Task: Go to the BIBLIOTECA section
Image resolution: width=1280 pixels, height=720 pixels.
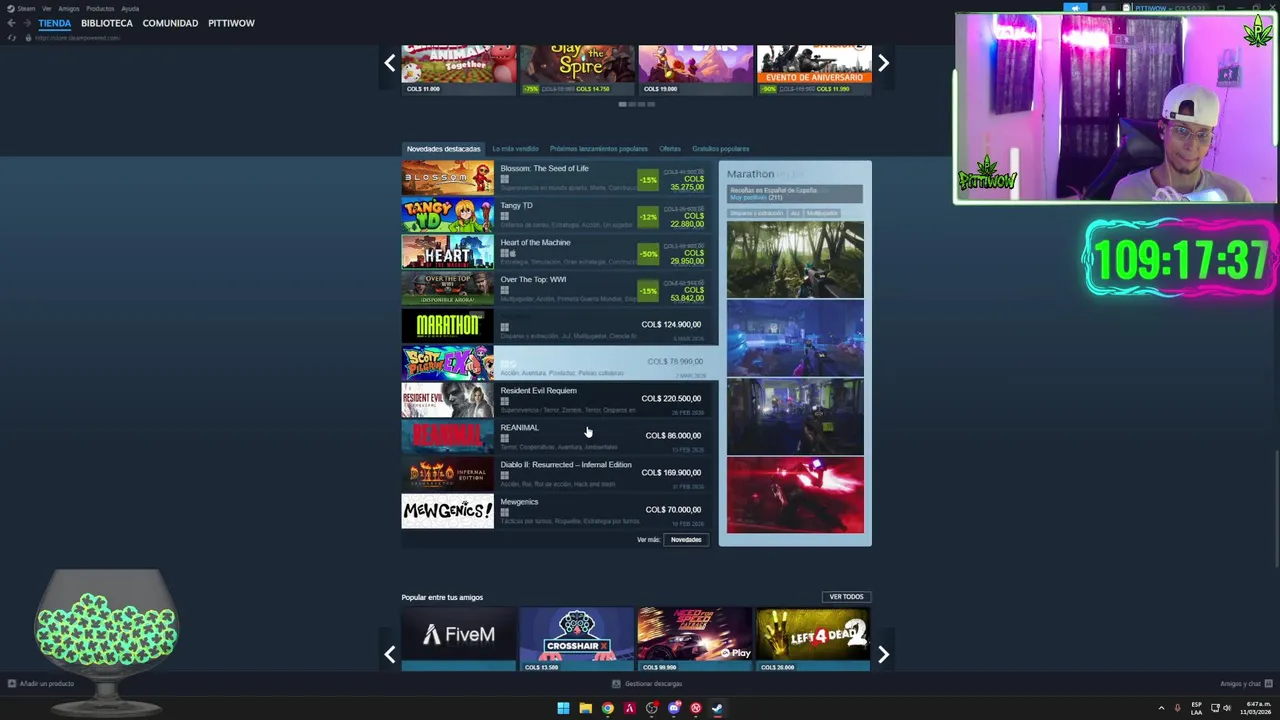Action: (x=107, y=23)
